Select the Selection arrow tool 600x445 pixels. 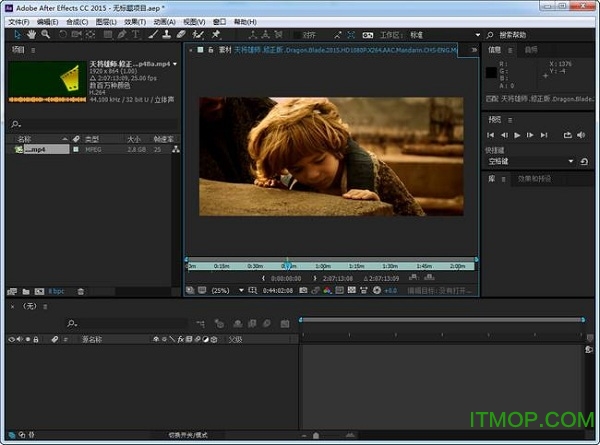(x=17, y=35)
